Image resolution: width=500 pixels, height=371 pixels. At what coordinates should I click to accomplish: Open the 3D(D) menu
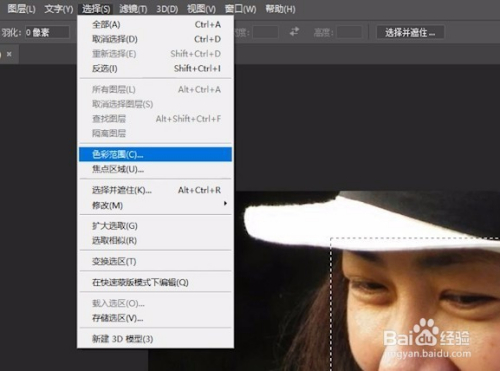(x=167, y=9)
